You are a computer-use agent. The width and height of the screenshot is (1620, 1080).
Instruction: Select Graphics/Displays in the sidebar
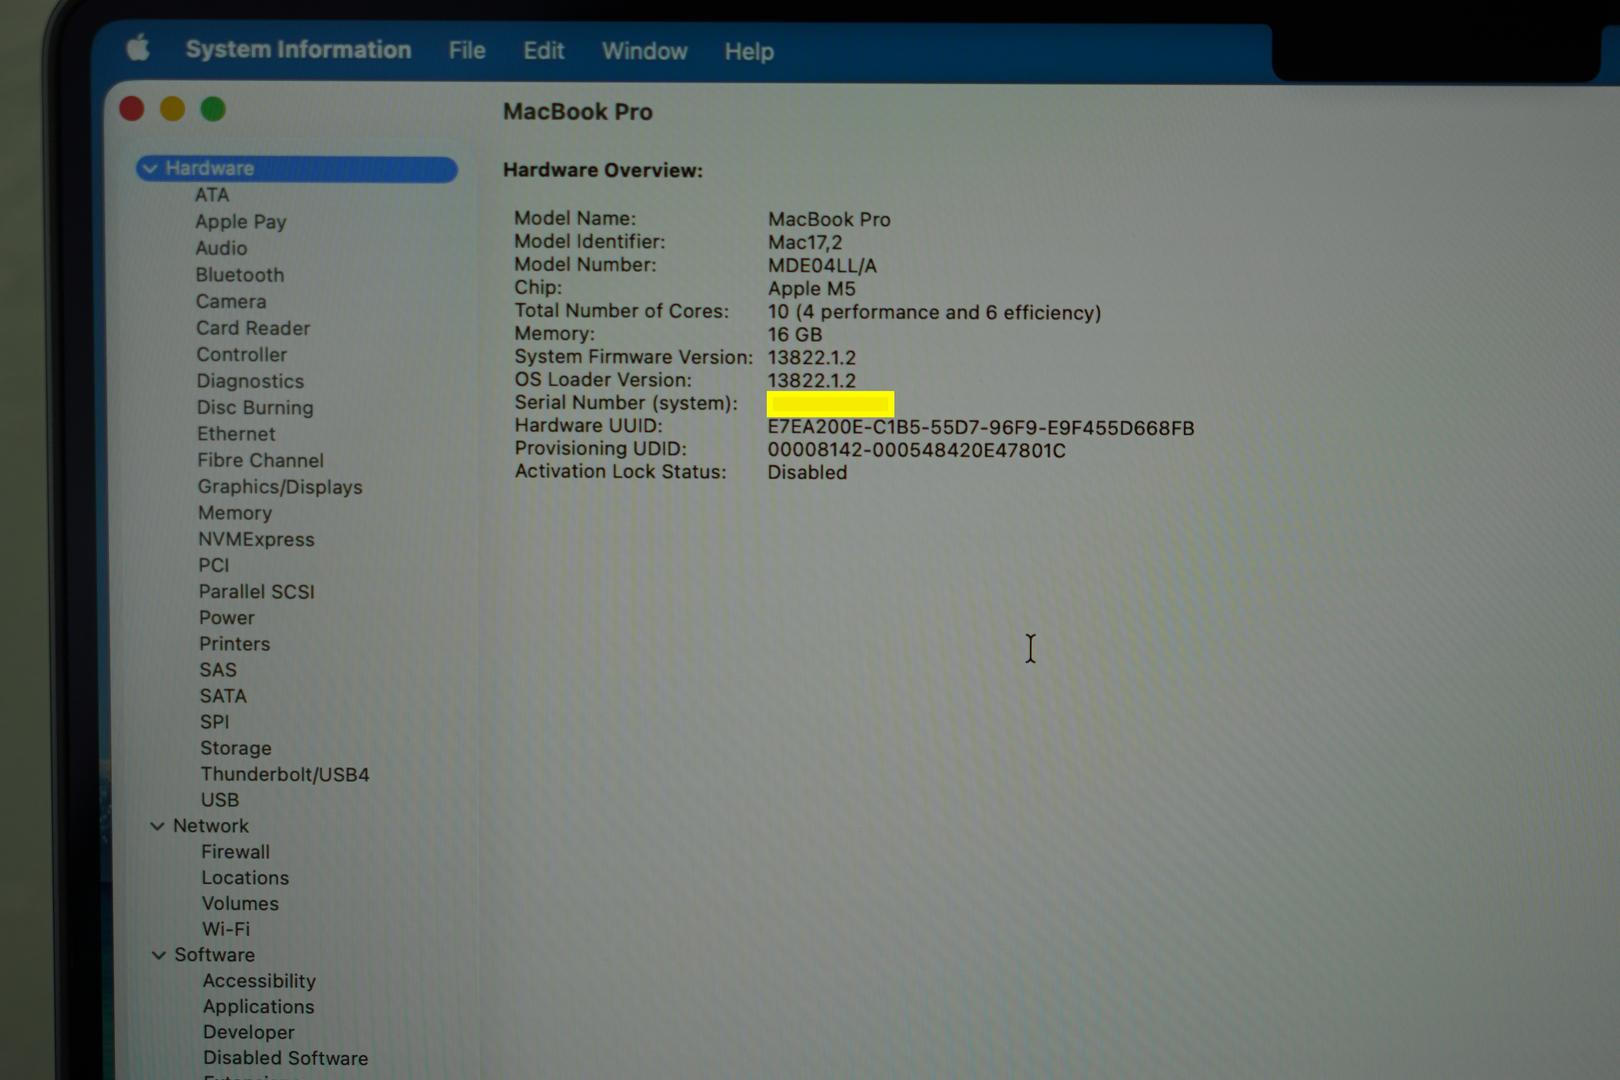point(280,487)
